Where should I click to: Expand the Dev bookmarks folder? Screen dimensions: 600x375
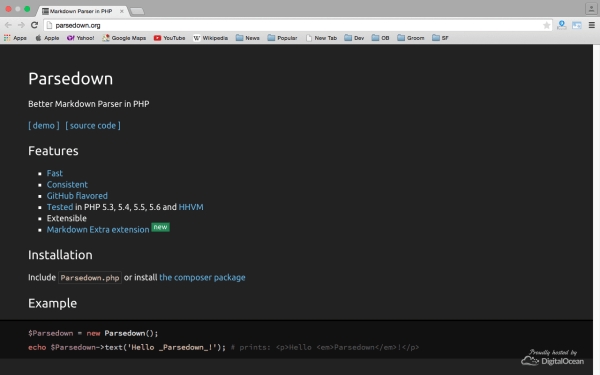[x=354, y=38]
